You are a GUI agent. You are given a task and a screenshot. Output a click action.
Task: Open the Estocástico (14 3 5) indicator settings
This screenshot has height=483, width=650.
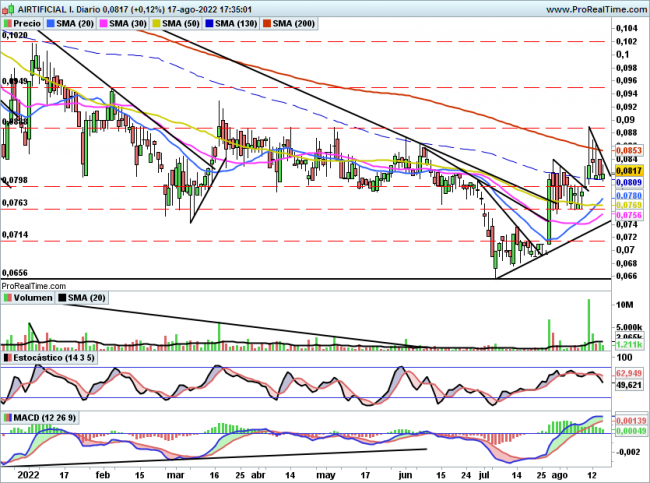pos(57,357)
